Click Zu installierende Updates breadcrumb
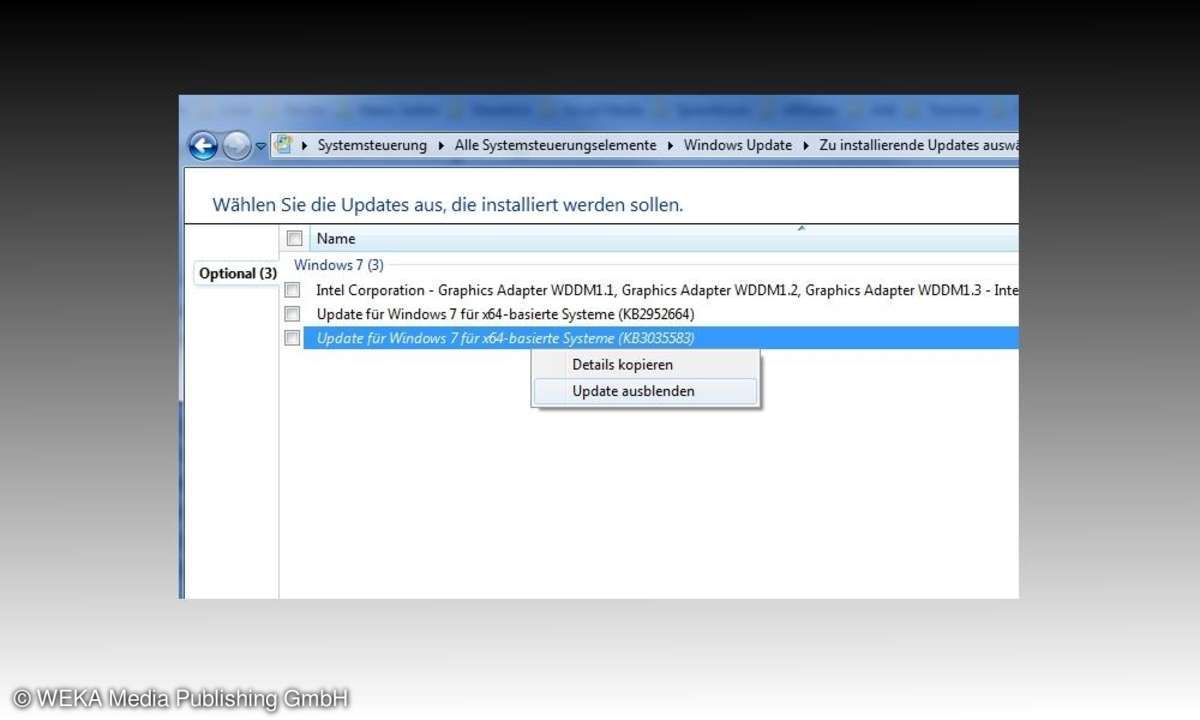This screenshot has width=1200, height=720. [x=918, y=145]
